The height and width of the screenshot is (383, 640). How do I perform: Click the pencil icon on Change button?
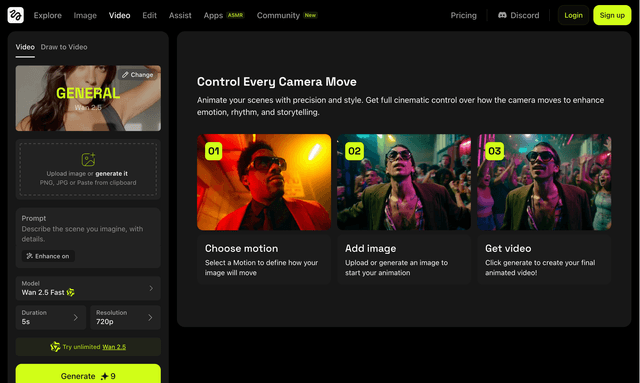click(x=125, y=75)
